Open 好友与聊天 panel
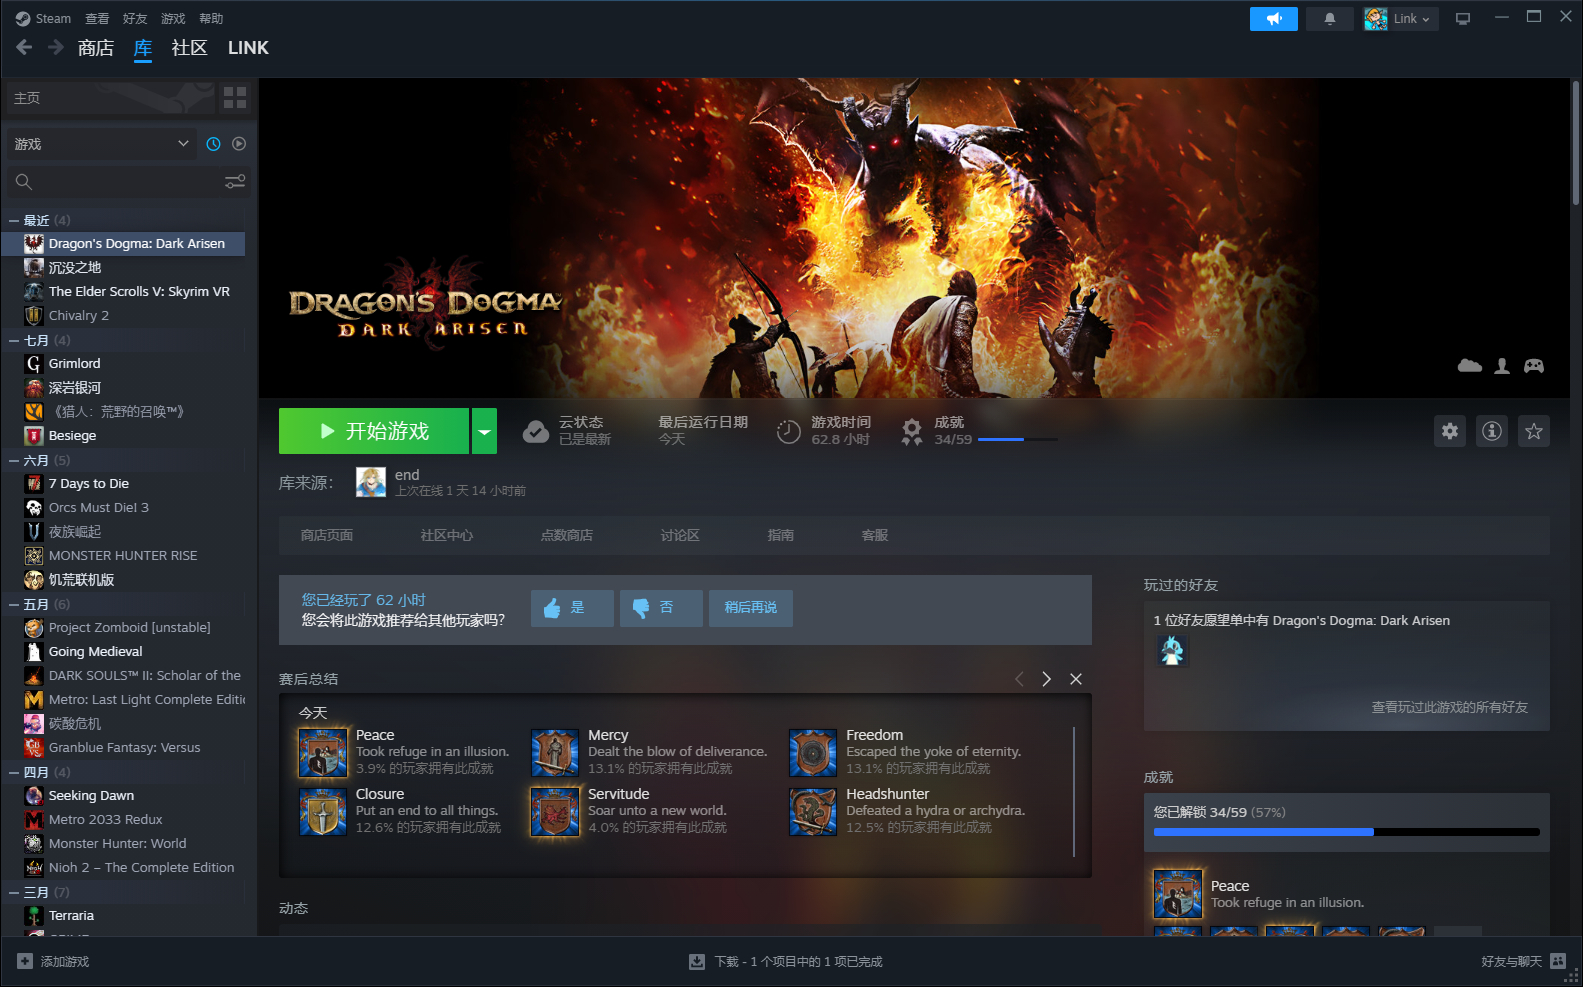The image size is (1583, 987). click(1523, 961)
